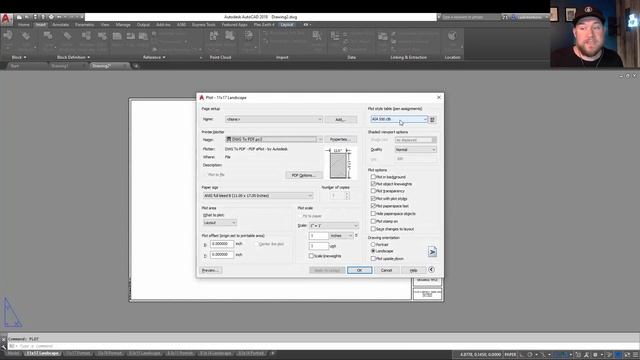The height and width of the screenshot is (360, 640).
Task: Click the Edit Attribute icon in the Block panel
Action: [27, 37]
